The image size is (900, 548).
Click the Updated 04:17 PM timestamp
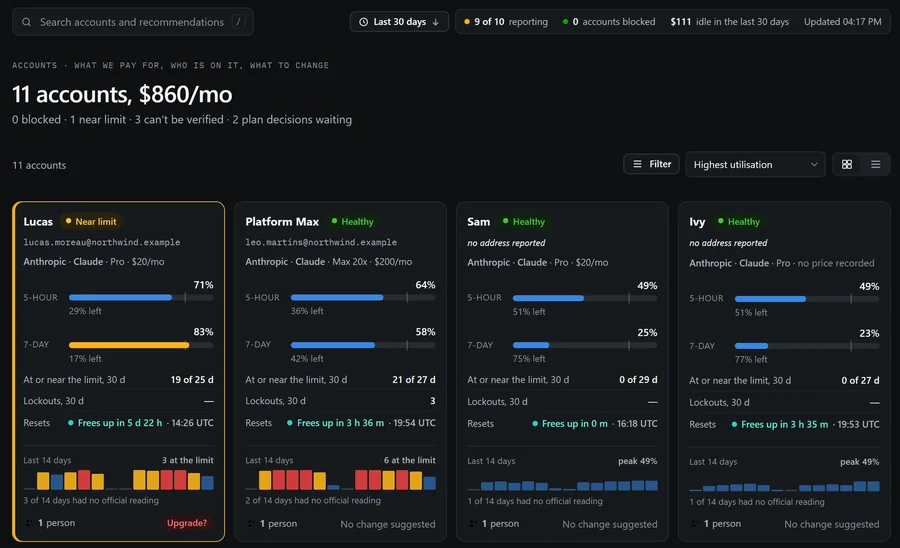(x=842, y=22)
